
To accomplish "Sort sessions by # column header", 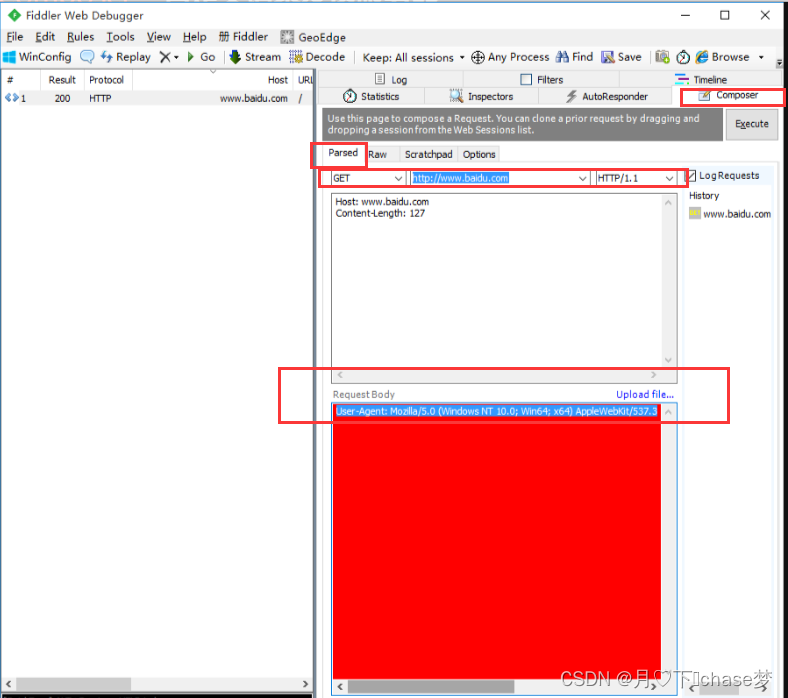I will [x=20, y=79].
